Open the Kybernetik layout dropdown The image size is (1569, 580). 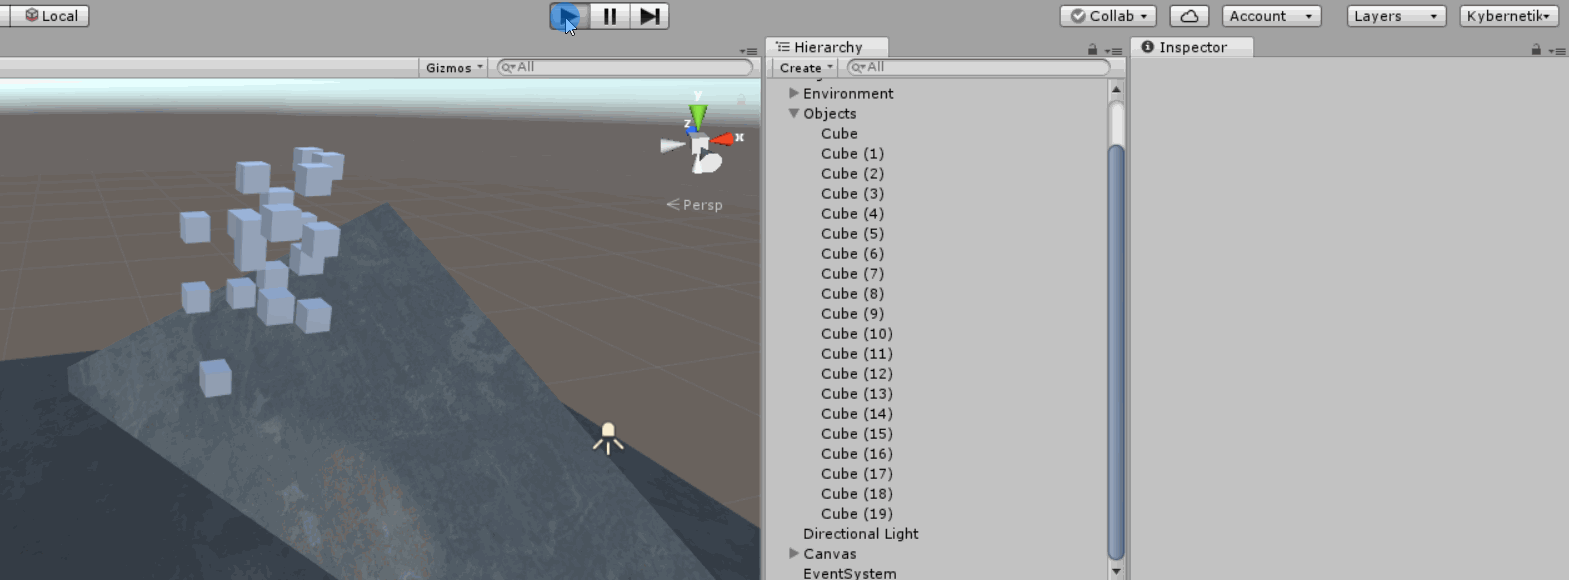(x=1509, y=16)
